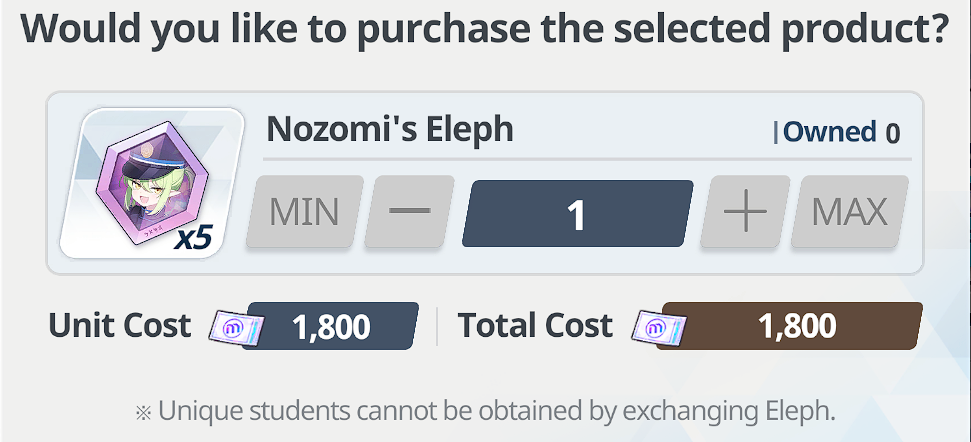This screenshot has width=971, height=442.
Task: Click the Nozomi's Eleph item thumbnail
Action: 152,183
